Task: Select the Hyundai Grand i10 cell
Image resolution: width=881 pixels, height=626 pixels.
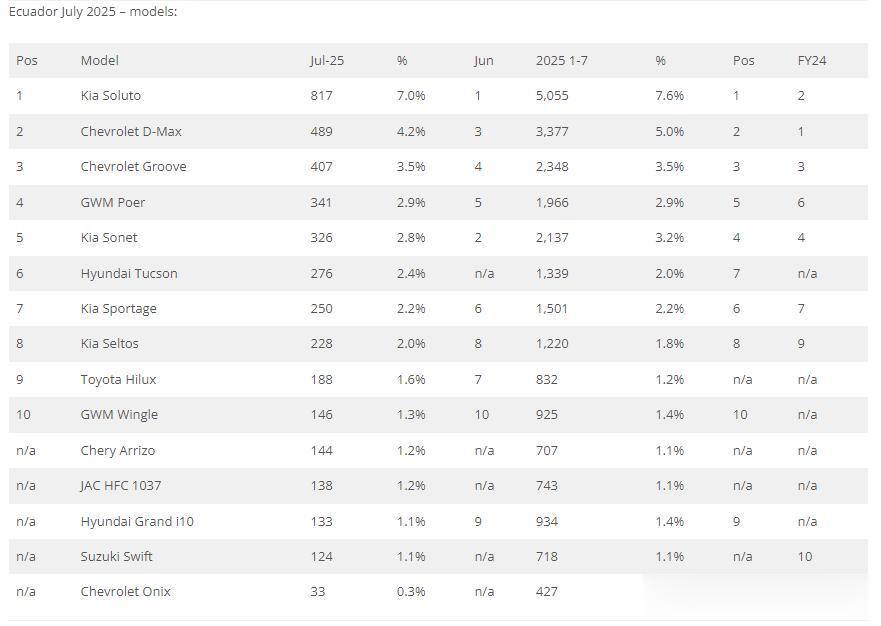Action: click(137, 521)
